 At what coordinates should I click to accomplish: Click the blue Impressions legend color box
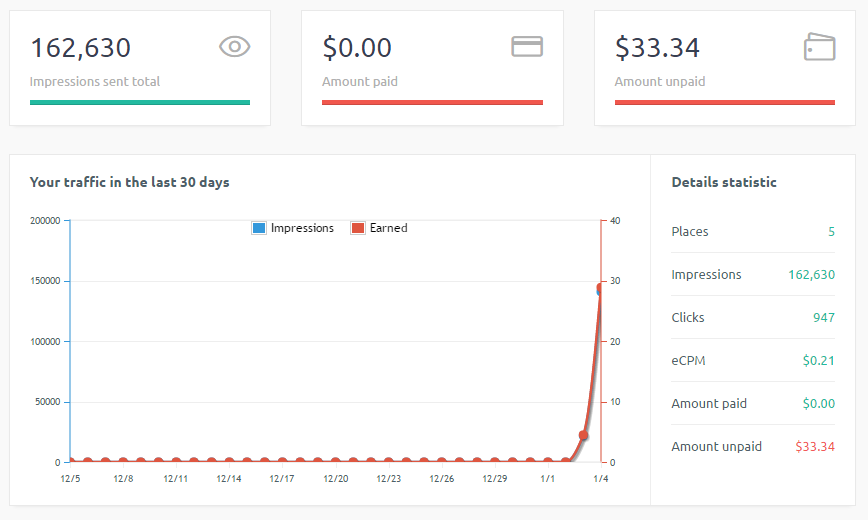[259, 228]
